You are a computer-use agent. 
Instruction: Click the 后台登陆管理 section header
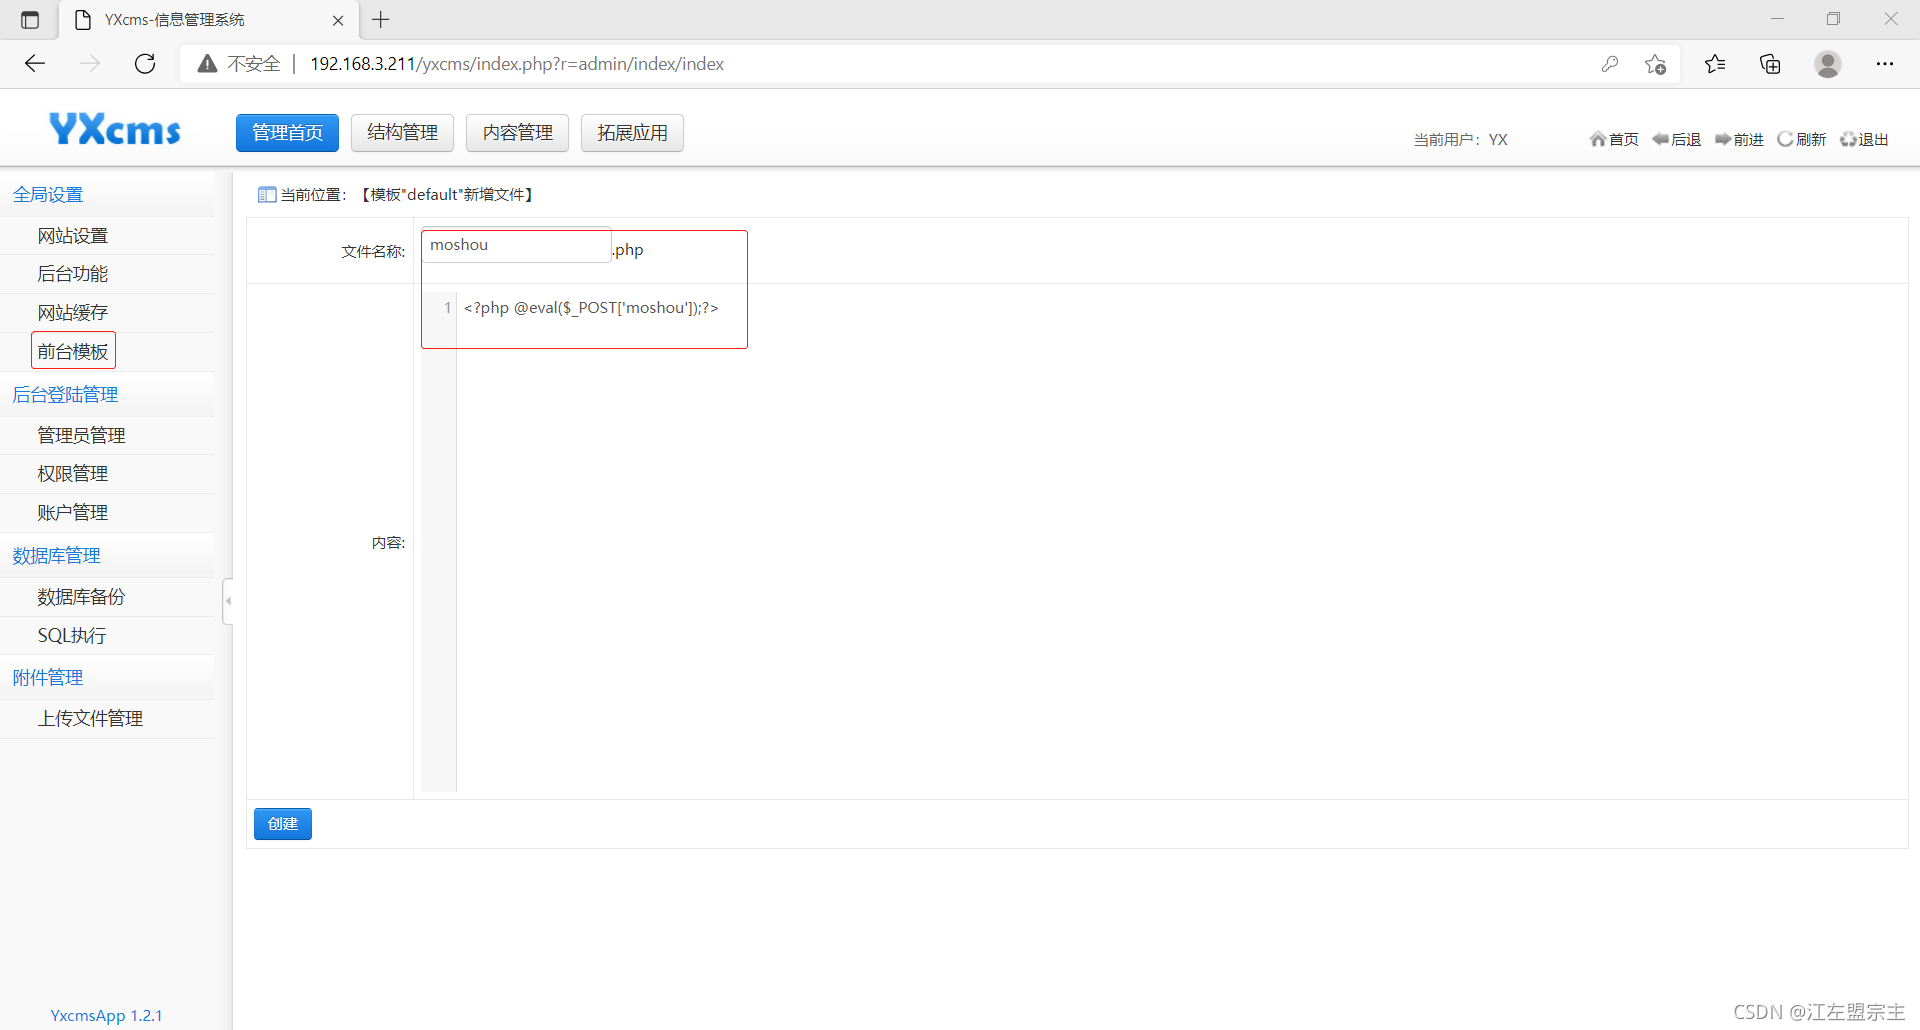(x=65, y=395)
